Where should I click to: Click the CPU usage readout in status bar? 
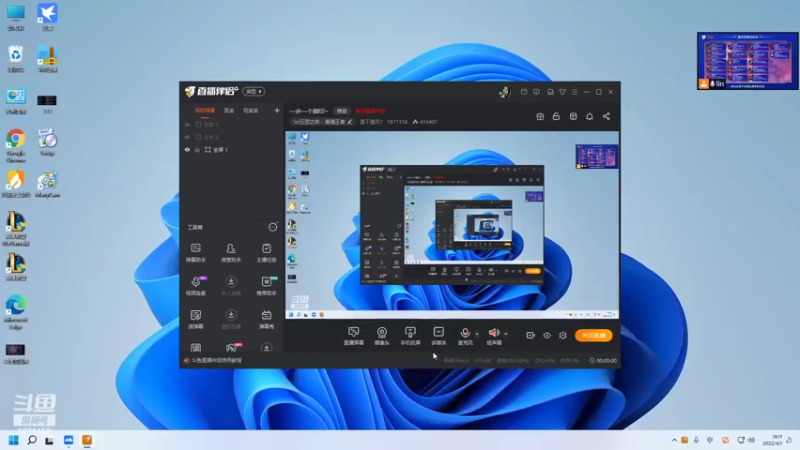coord(545,360)
